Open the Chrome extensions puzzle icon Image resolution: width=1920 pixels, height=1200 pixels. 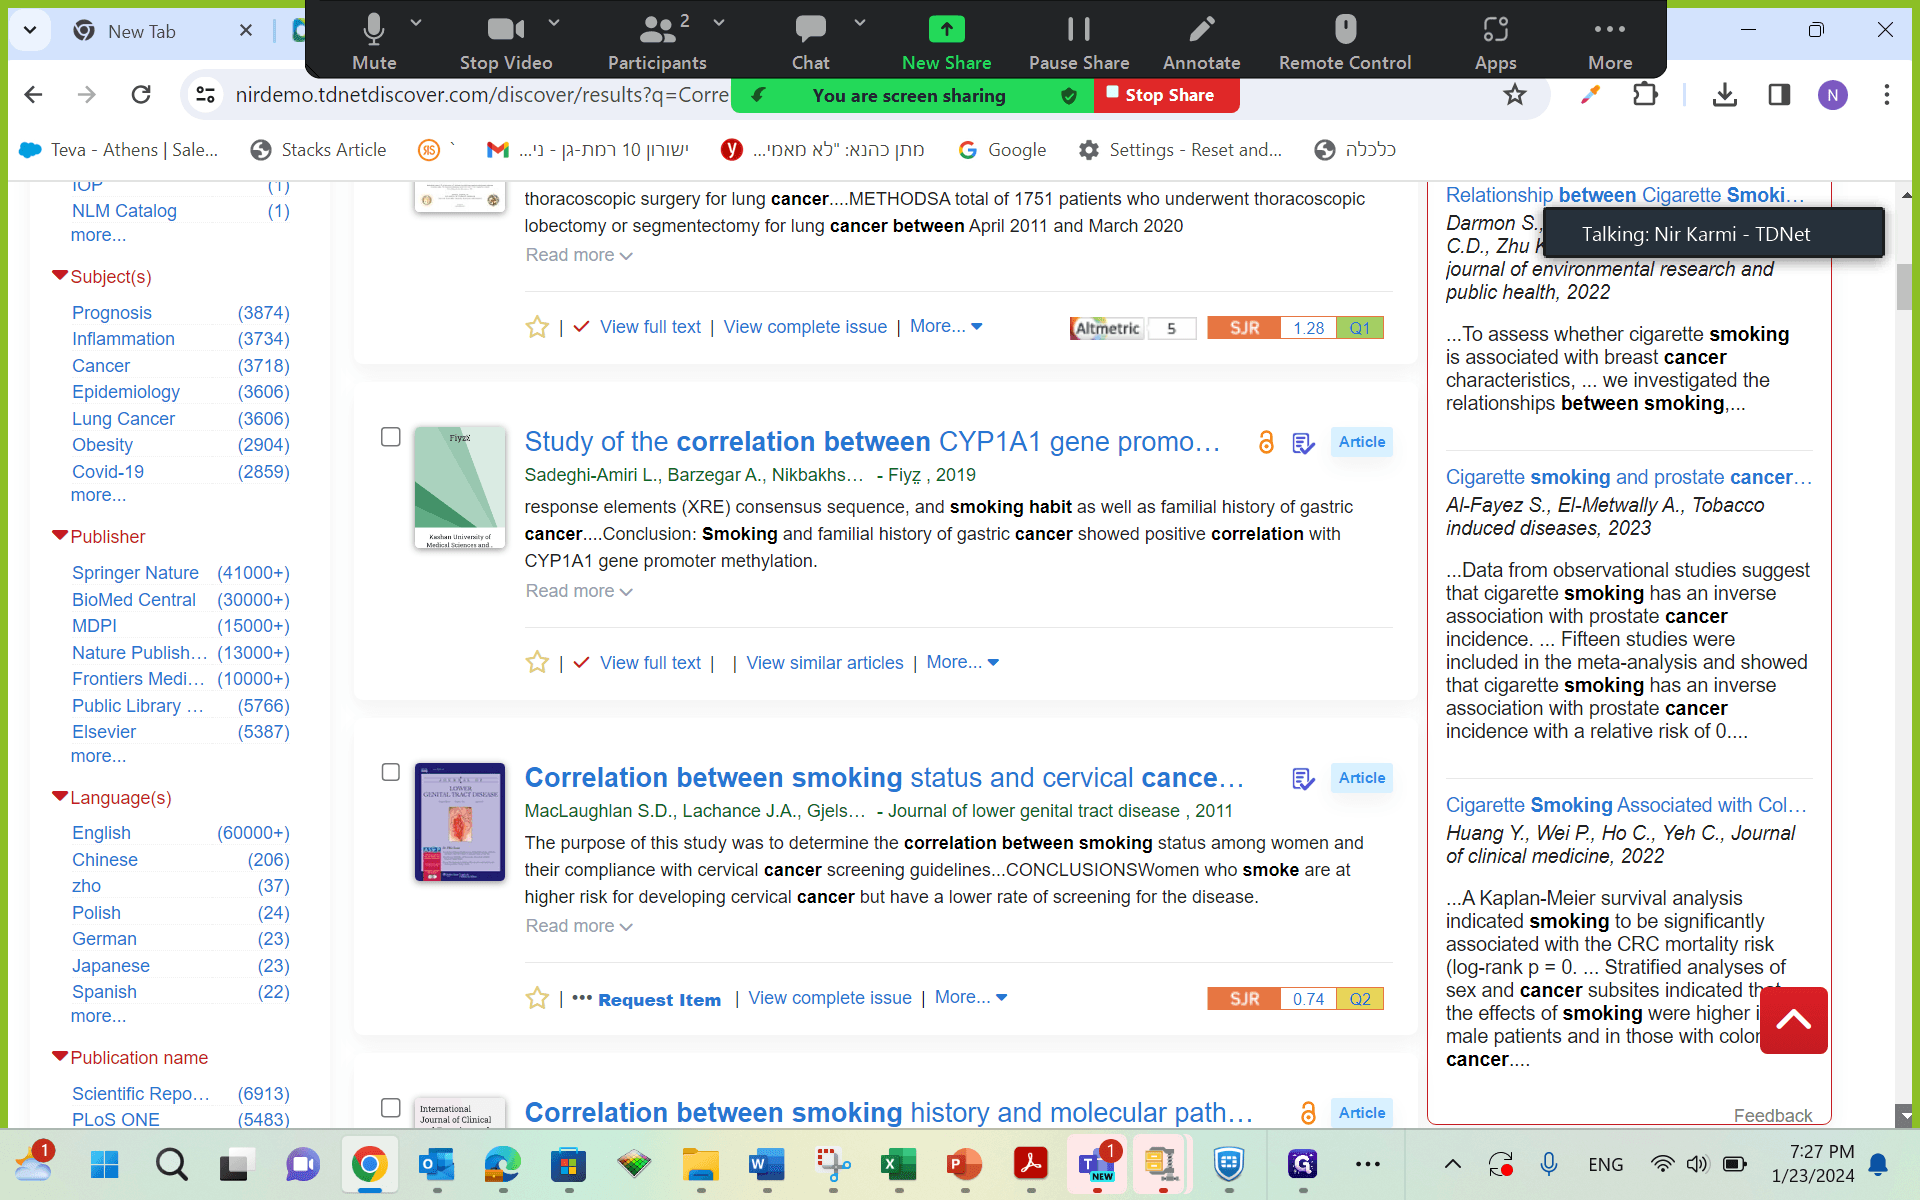[x=1644, y=95]
